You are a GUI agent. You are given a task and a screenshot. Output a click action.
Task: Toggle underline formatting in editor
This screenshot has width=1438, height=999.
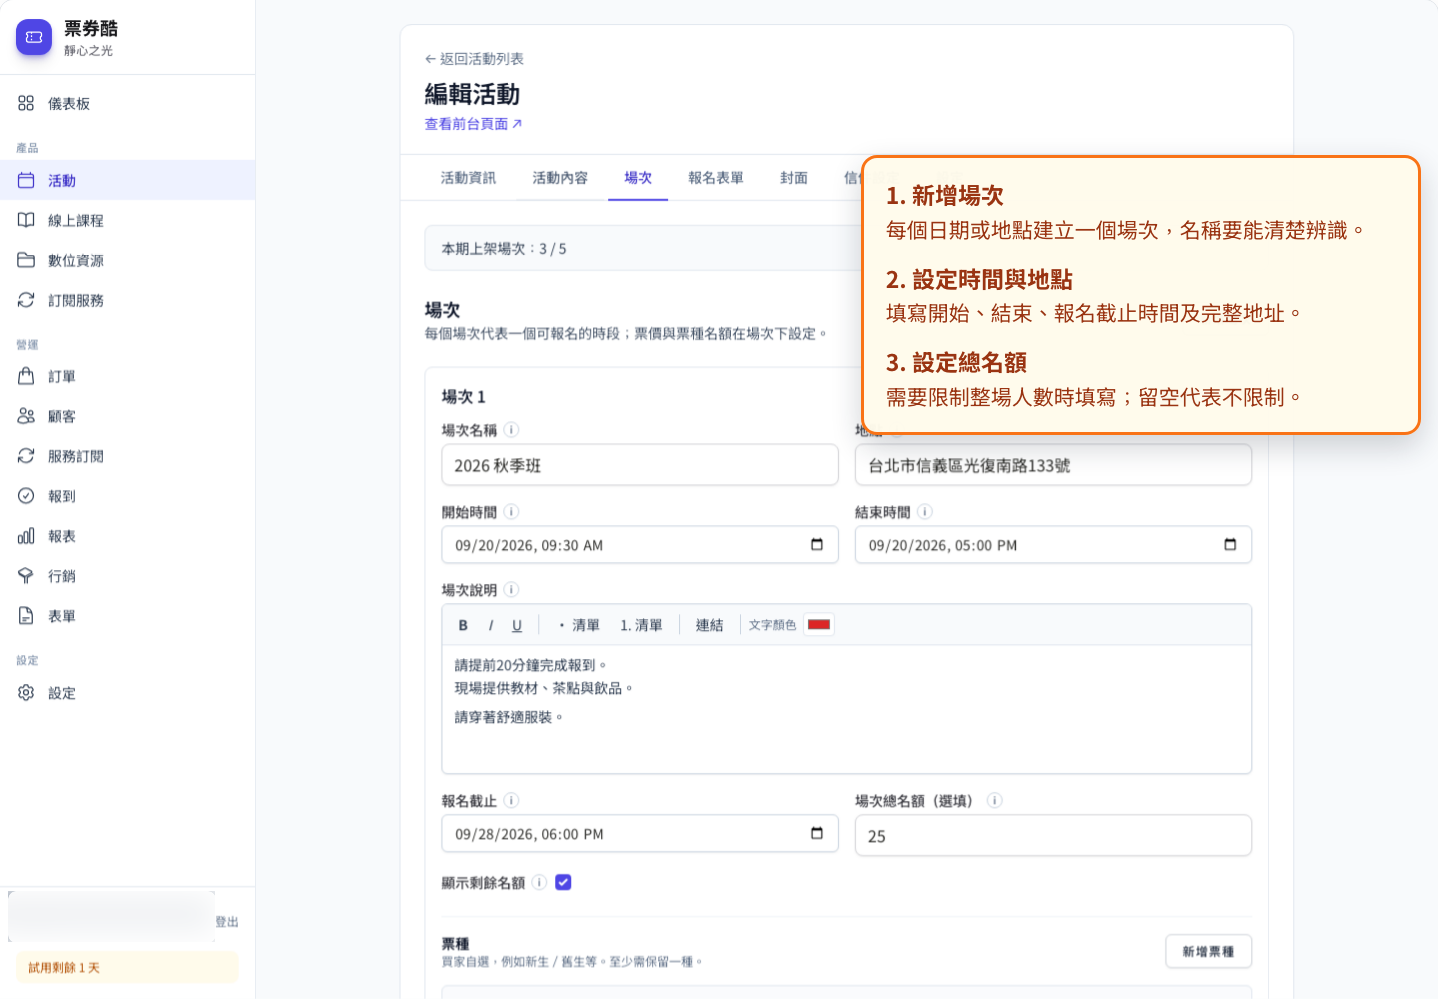coord(517,625)
